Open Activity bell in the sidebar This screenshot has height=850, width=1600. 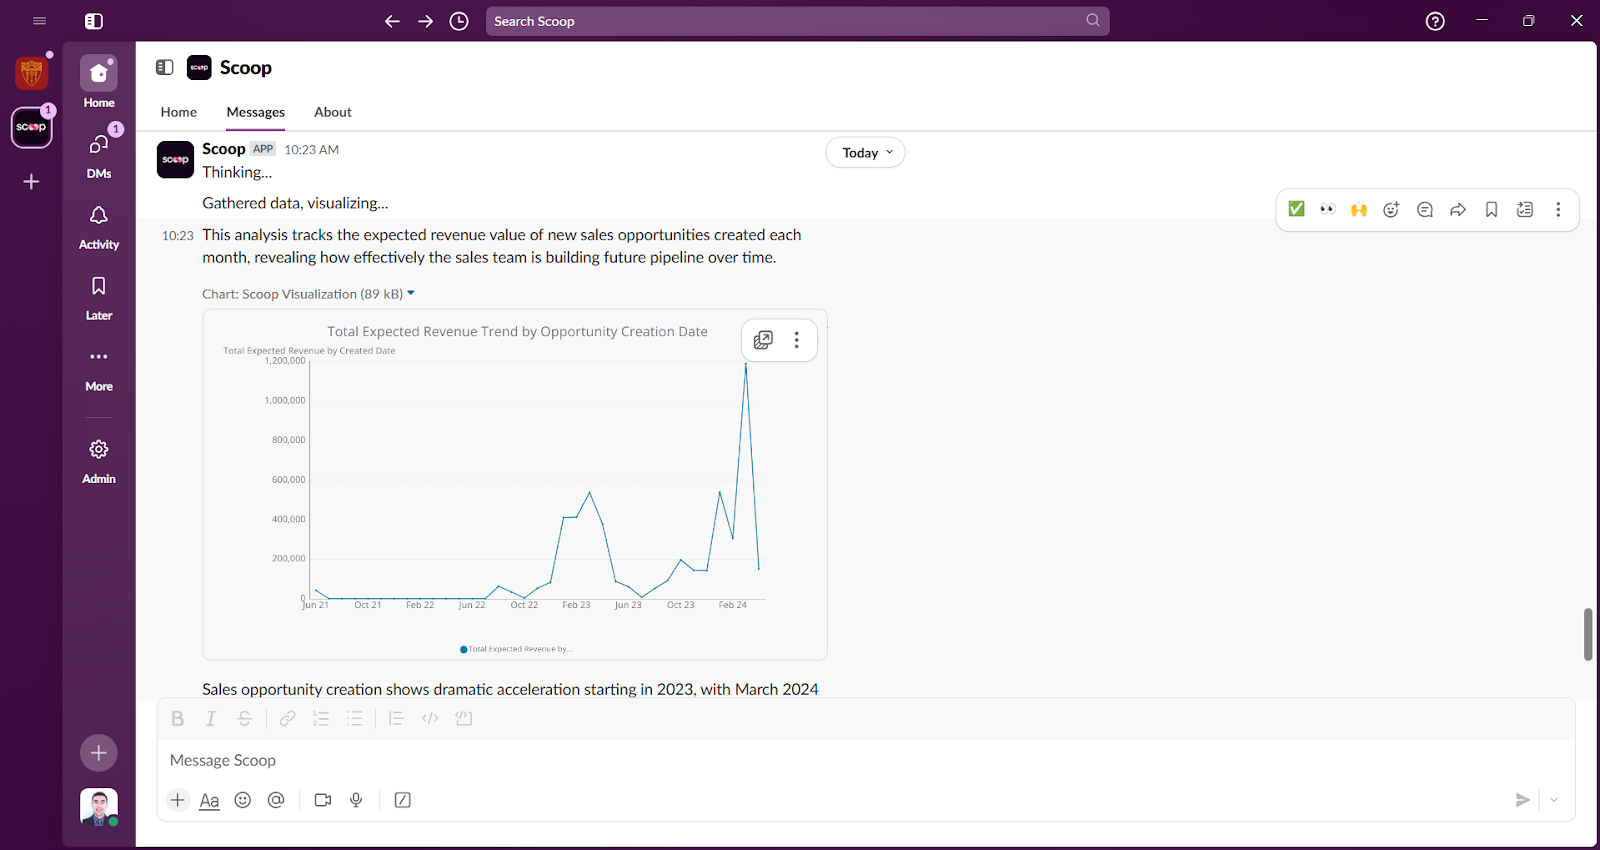[99, 226]
